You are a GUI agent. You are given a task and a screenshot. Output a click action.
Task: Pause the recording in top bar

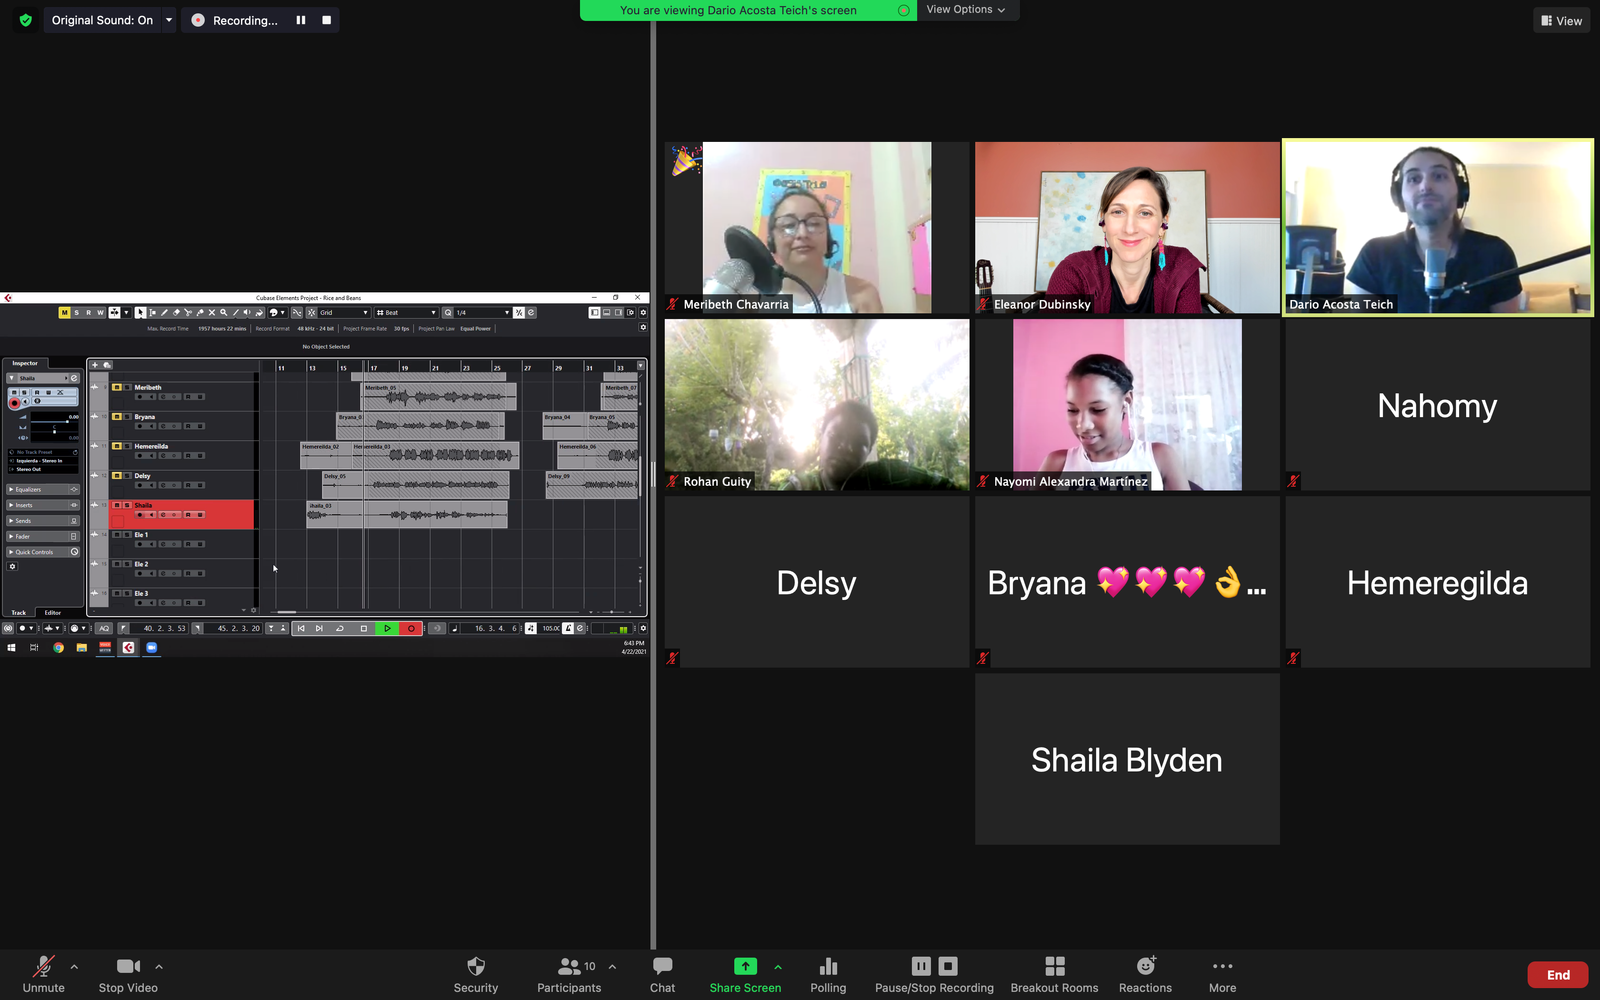tap(301, 20)
